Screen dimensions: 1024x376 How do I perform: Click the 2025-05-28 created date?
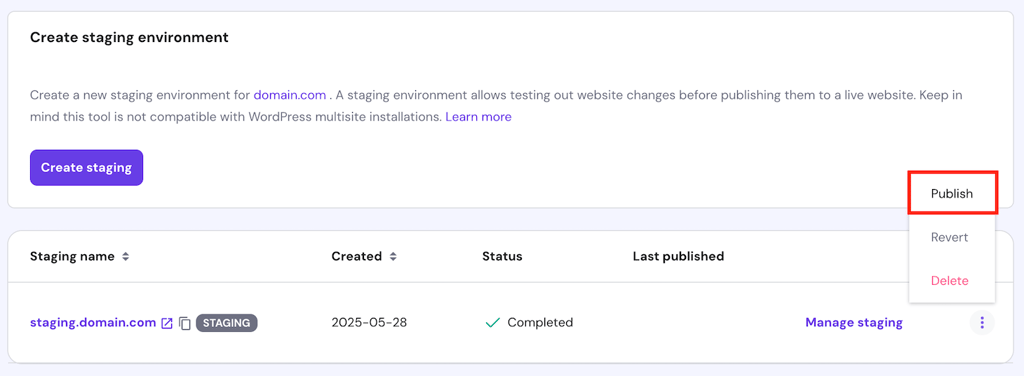point(369,322)
